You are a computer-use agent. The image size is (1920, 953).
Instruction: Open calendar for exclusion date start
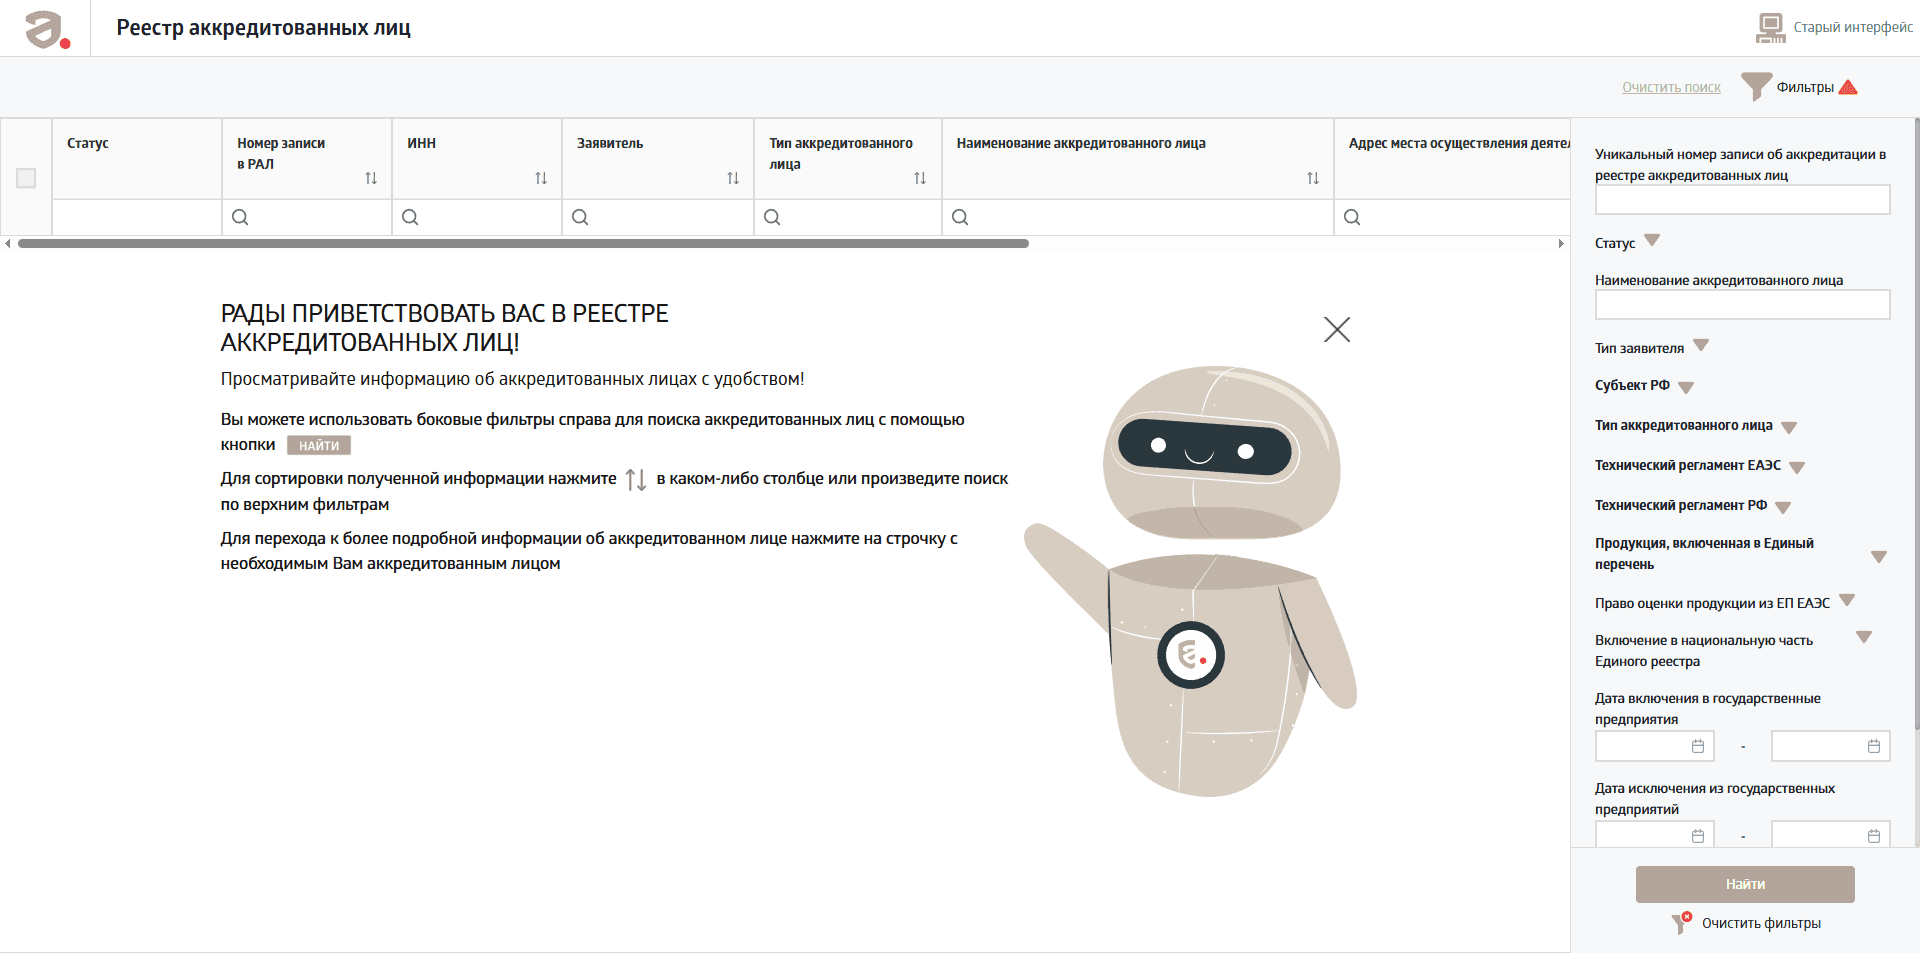point(1698,836)
